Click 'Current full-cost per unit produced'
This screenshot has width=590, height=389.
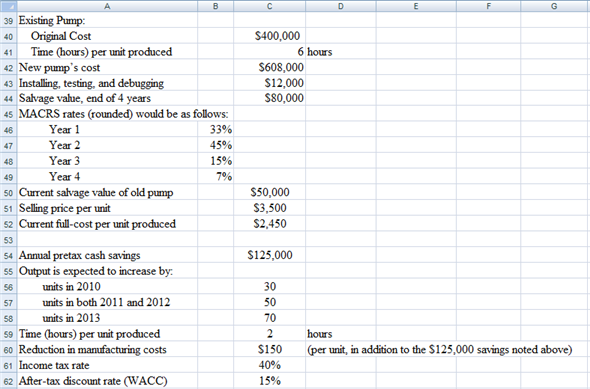pos(107,224)
